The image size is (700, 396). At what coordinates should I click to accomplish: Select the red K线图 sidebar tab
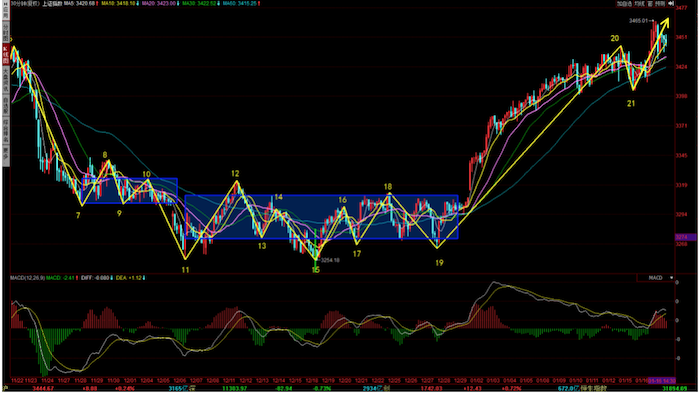(x=6, y=54)
